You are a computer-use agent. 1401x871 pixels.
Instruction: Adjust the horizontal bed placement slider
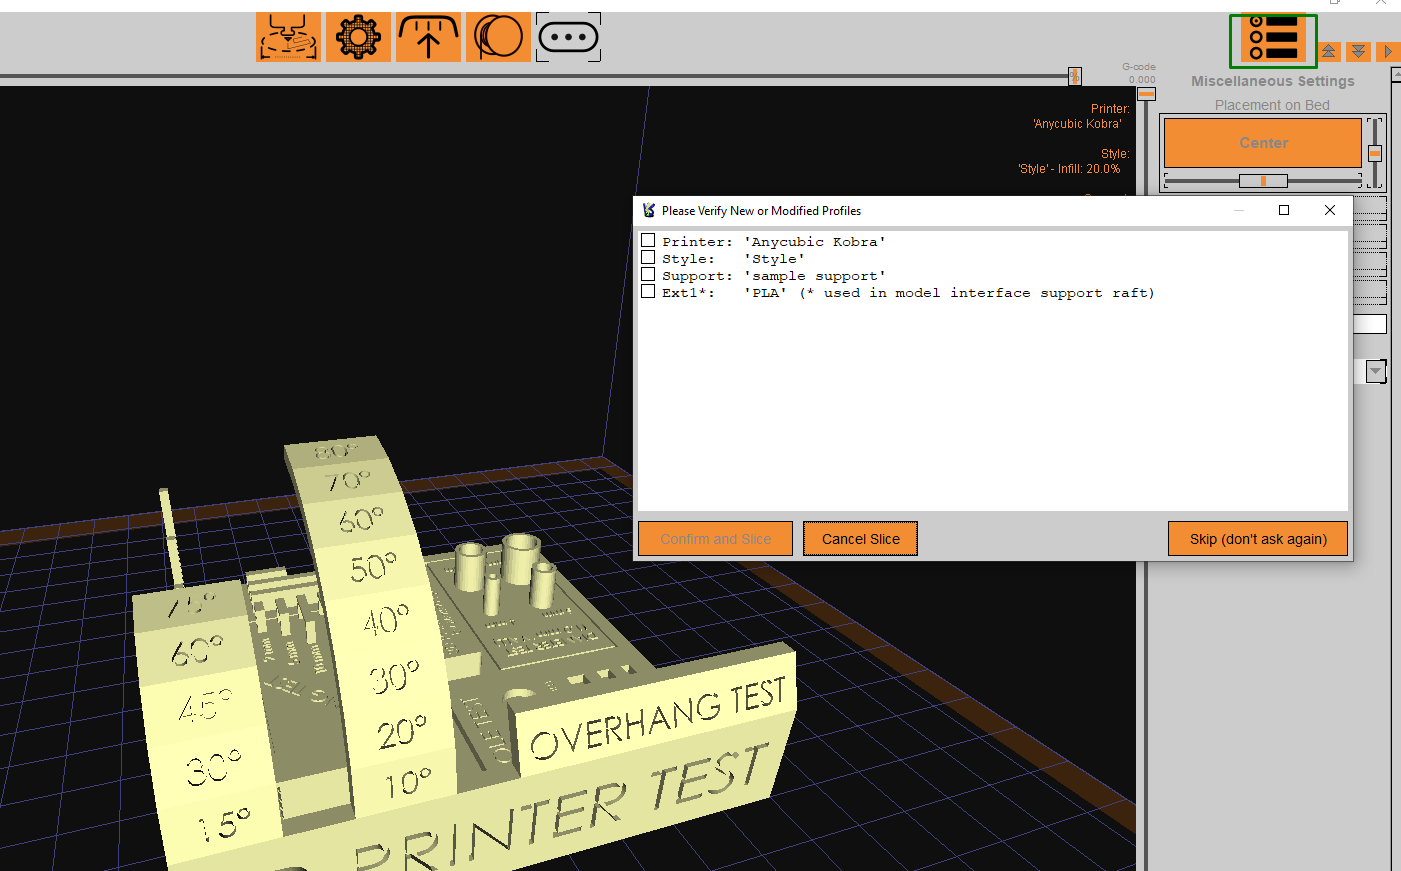tap(1263, 181)
